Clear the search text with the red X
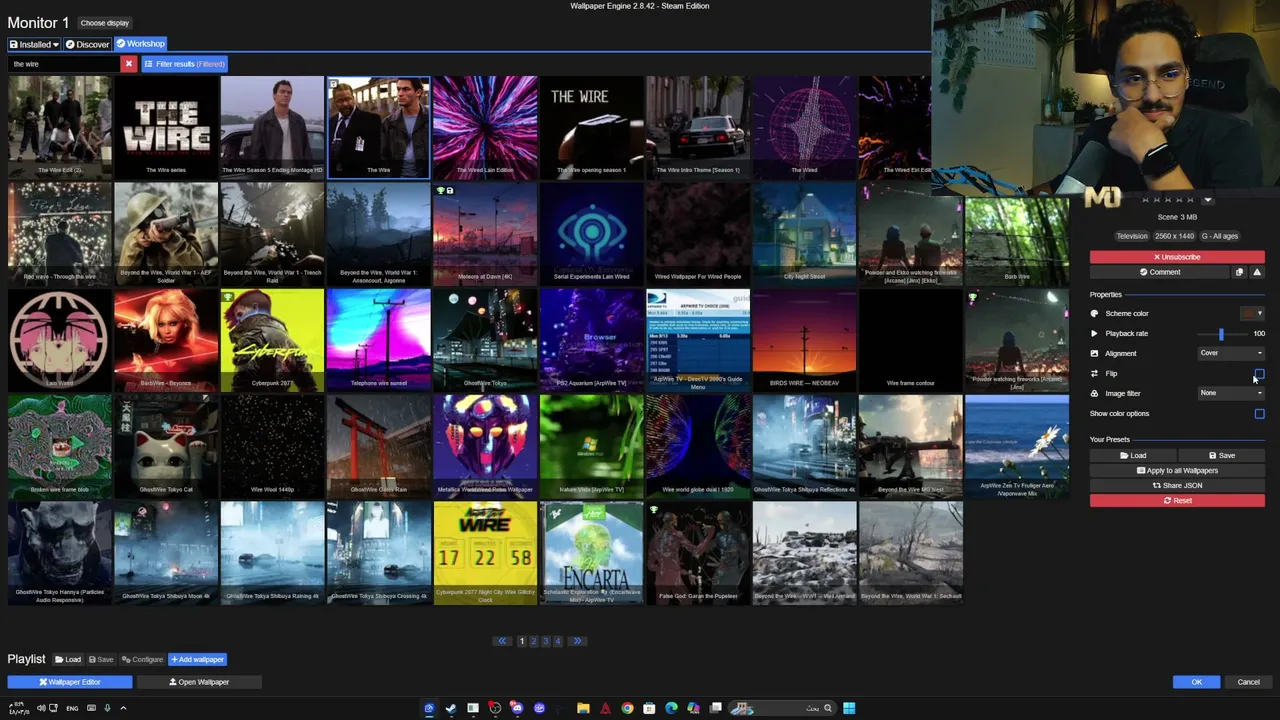Image resolution: width=1280 pixels, height=720 pixels. pyautogui.click(x=128, y=64)
